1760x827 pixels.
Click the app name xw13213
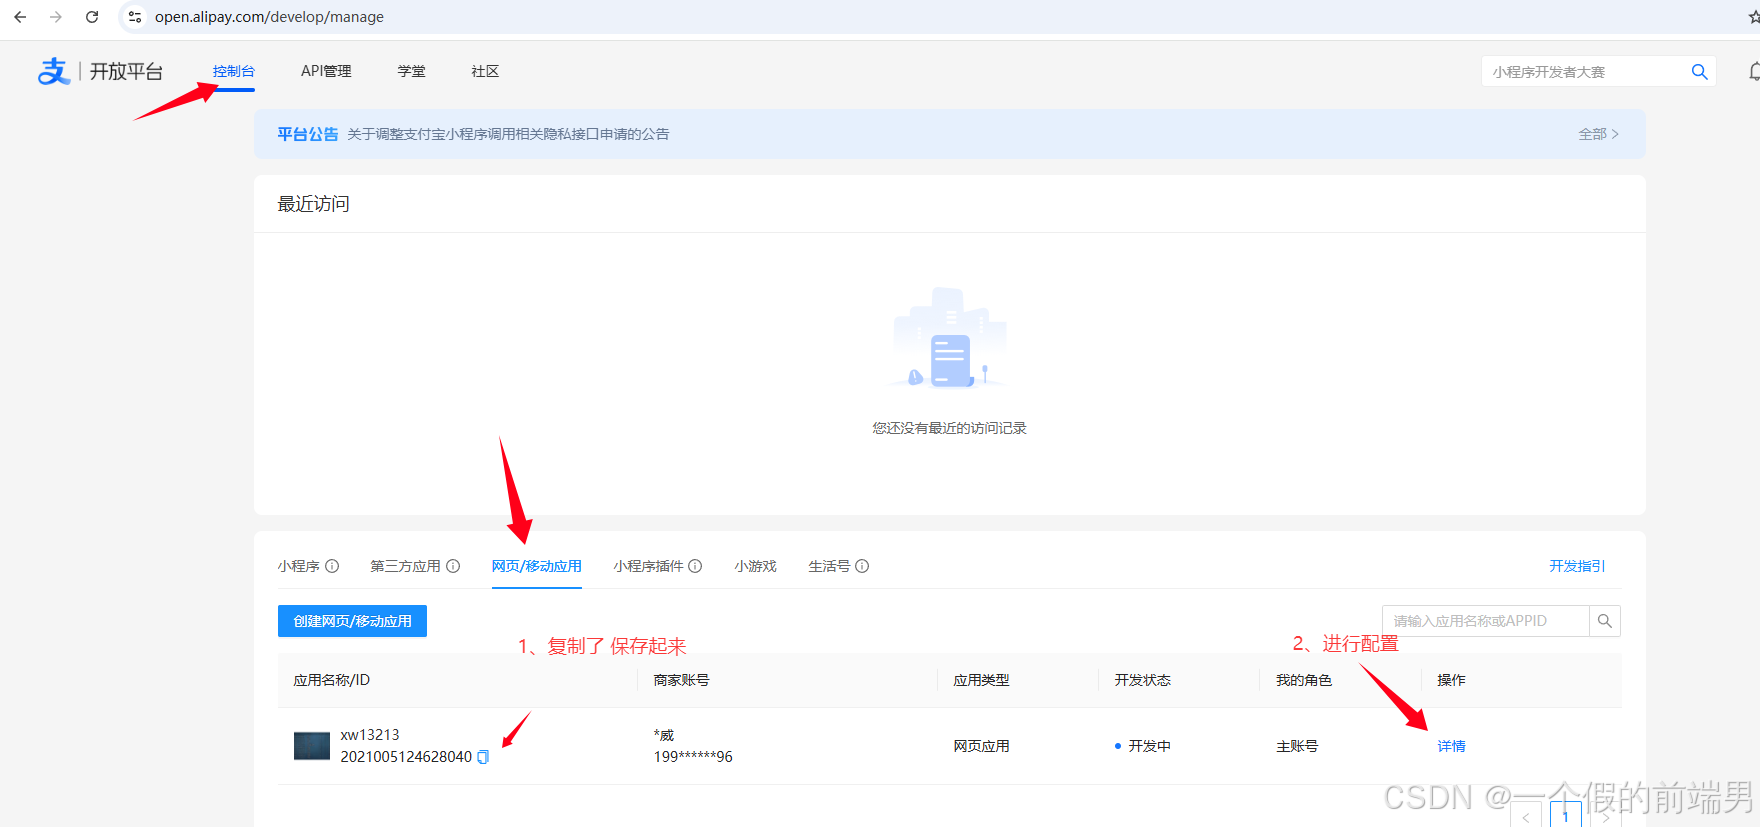[370, 735]
